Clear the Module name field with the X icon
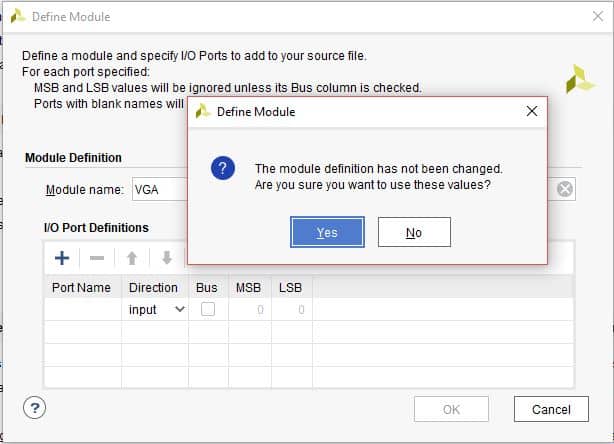The width and height of the screenshot is (614, 444). (x=565, y=189)
